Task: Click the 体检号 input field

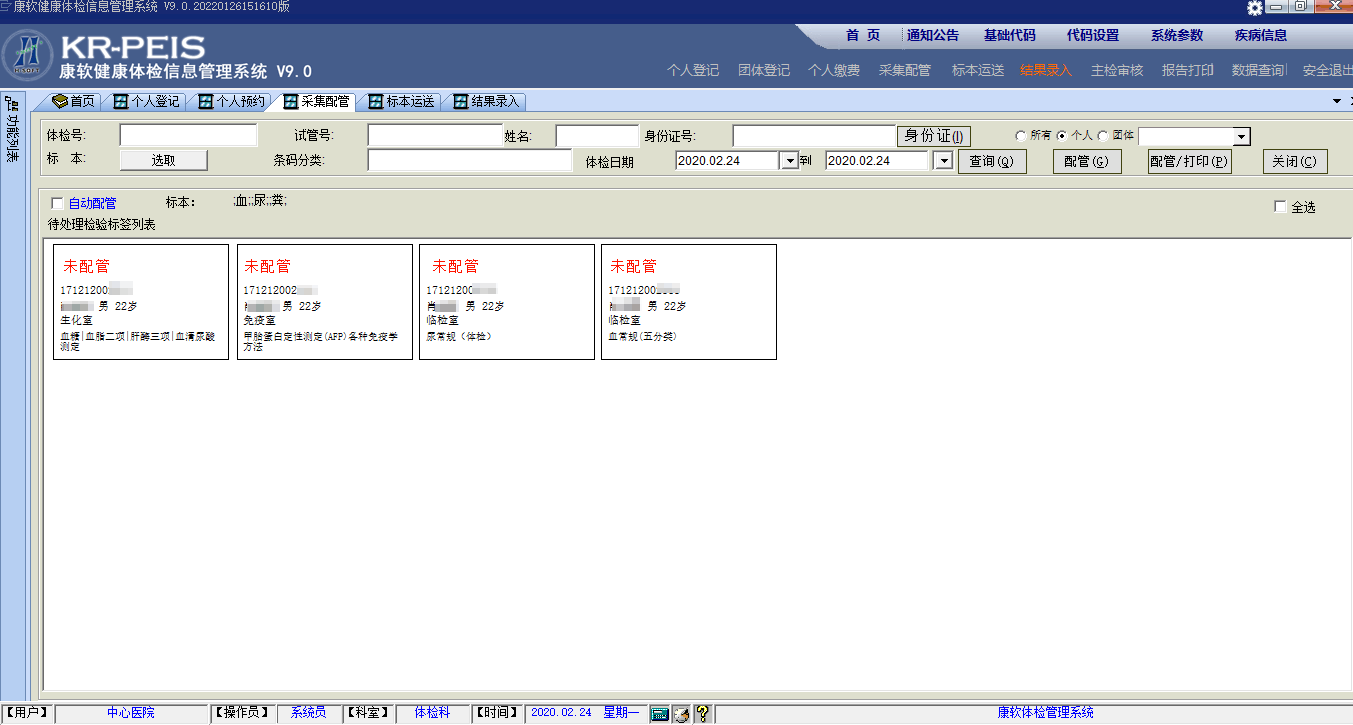Action: (188, 135)
